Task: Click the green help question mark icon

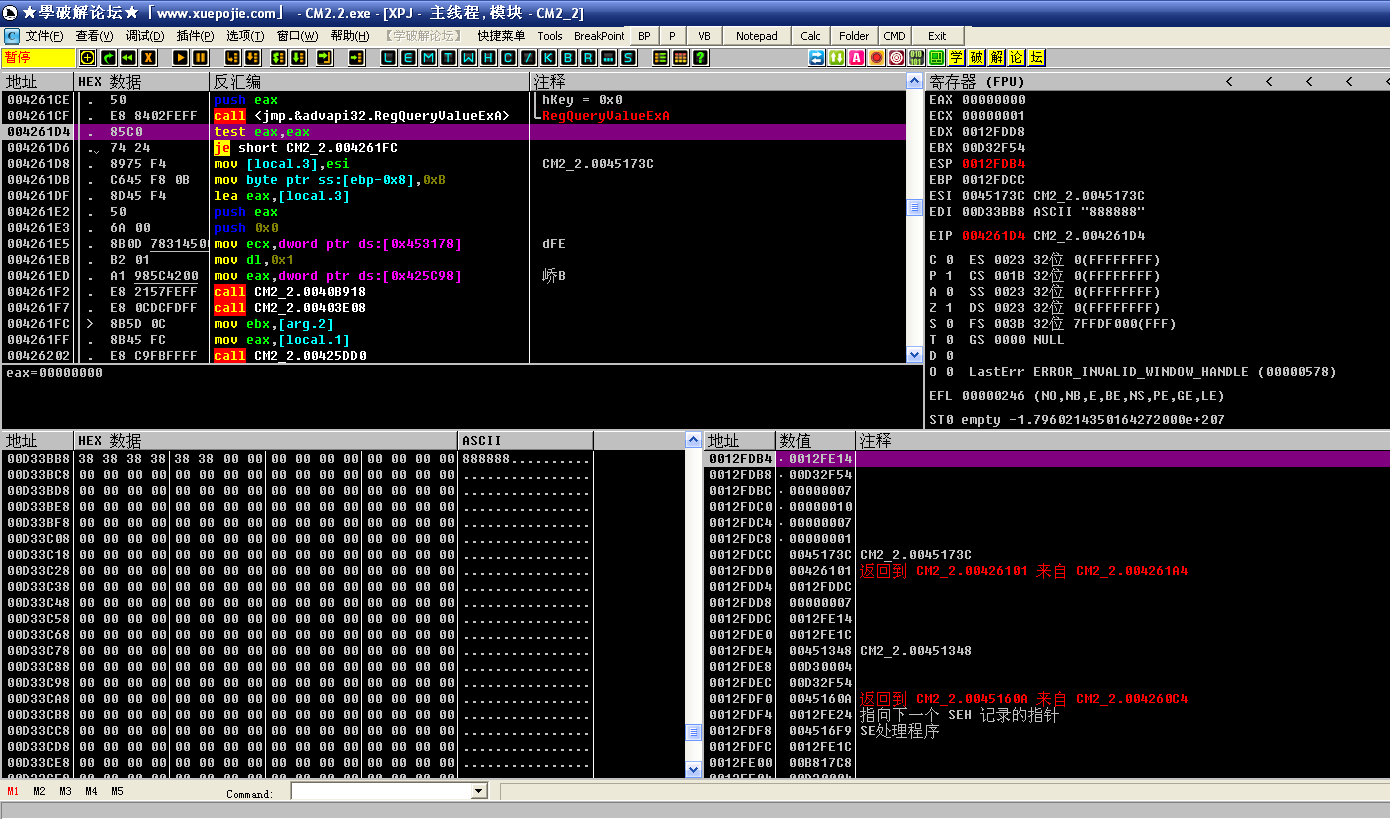Action: coord(700,58)
